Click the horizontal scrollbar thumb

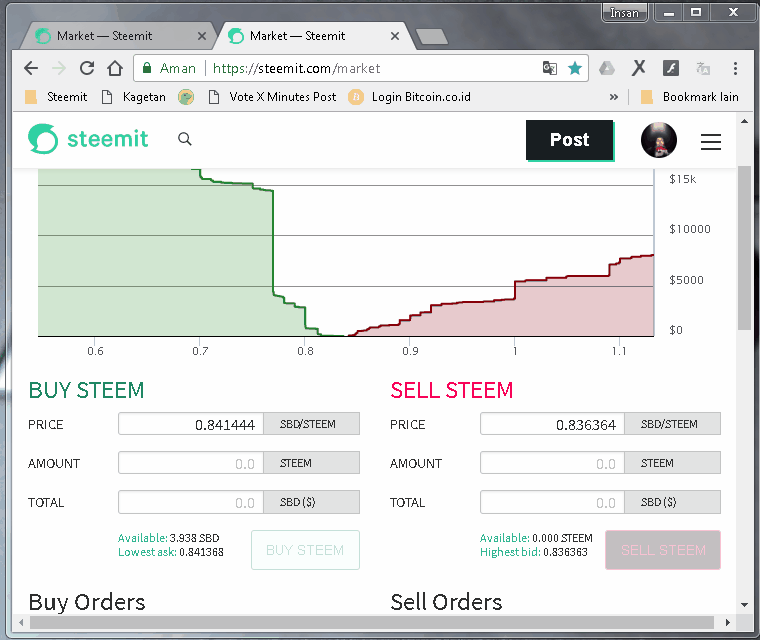(x=372, y=622)
